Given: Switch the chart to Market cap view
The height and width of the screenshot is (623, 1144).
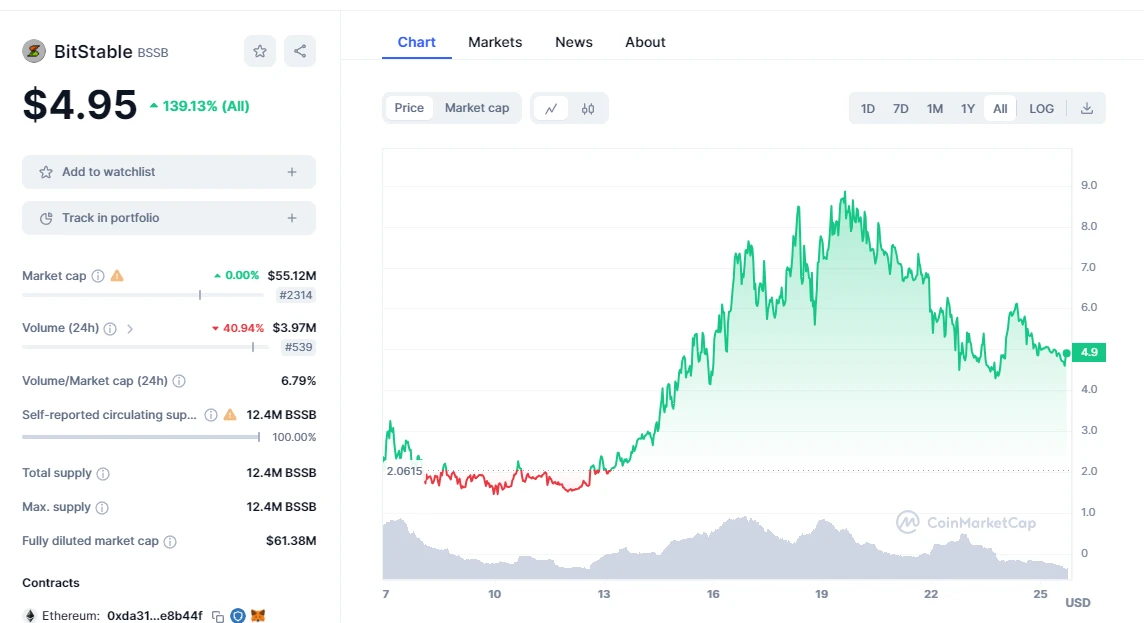Looking at the screenshot, I should pyautogui.click(x=478, y=108).
